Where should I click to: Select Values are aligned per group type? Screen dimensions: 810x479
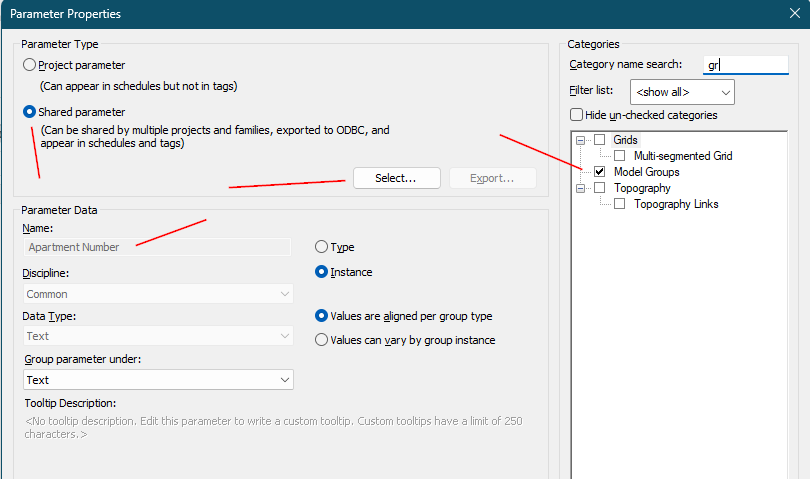pyautogui.click(x=321, y=316)
